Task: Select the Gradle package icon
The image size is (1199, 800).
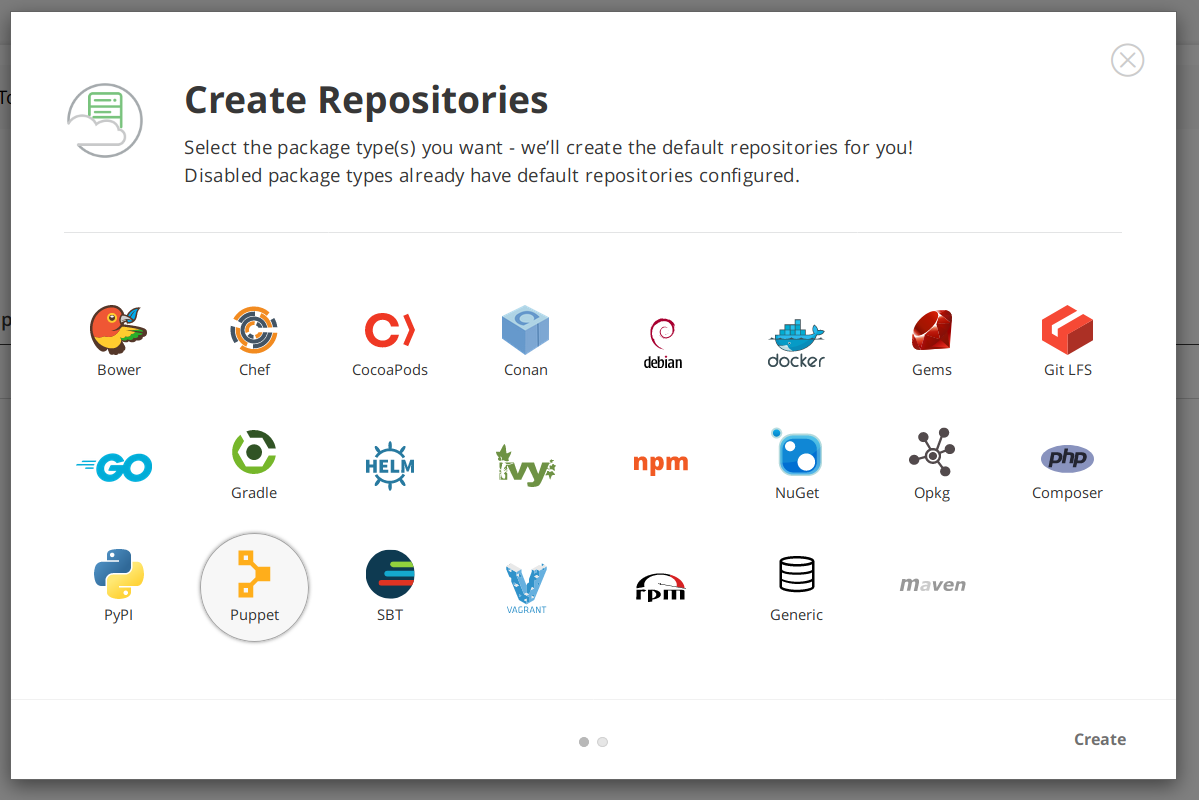Action: (254, 465)
